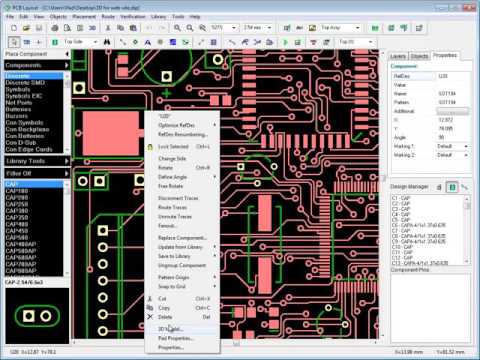Image resolution: width=480 pixels, height=360 pixels.
Task: Expand the Components panel arrow
Action: point(66,65)
